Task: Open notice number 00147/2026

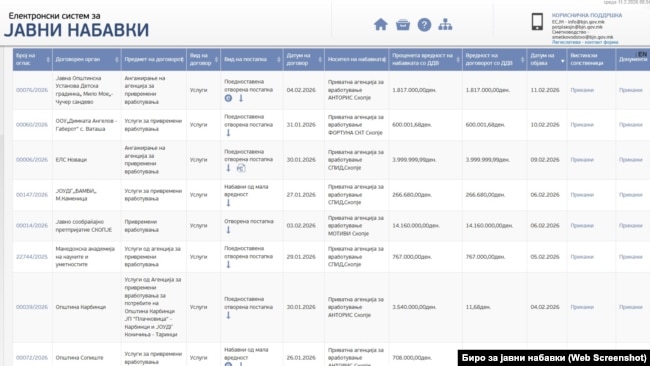Action: [32, 195]
